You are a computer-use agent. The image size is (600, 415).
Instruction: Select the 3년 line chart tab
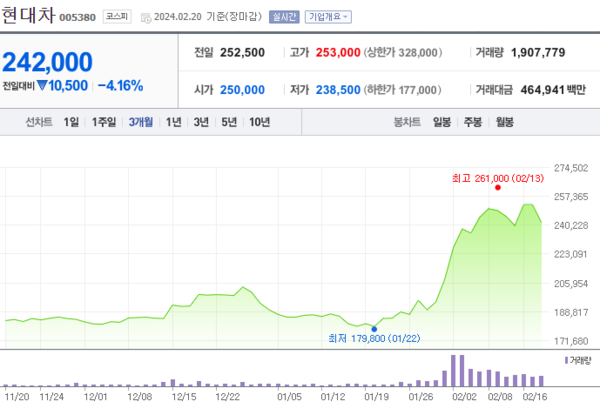click(x=201, y=122)
